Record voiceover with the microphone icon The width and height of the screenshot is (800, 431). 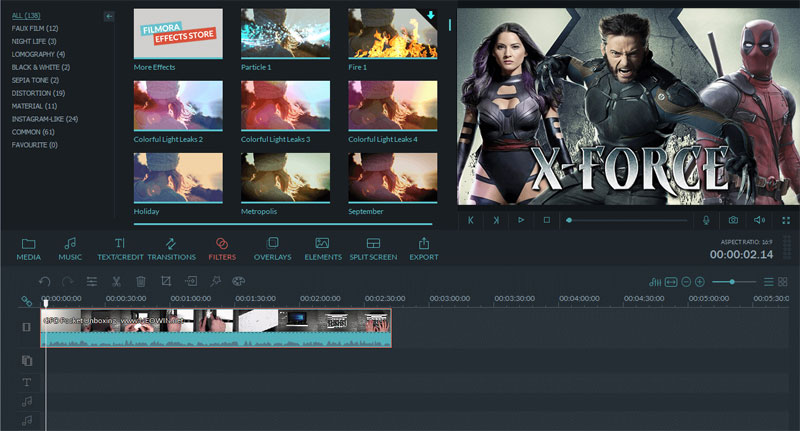[706, 220]
